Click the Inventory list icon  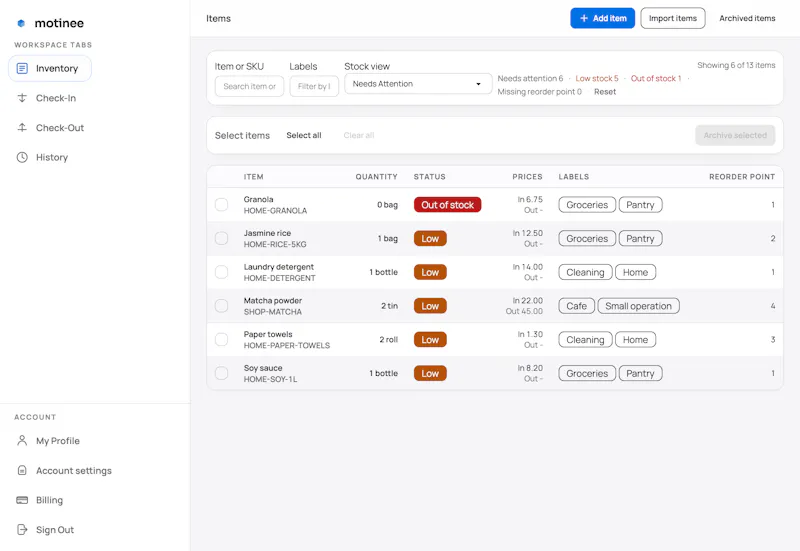click(x=22, y=68)
